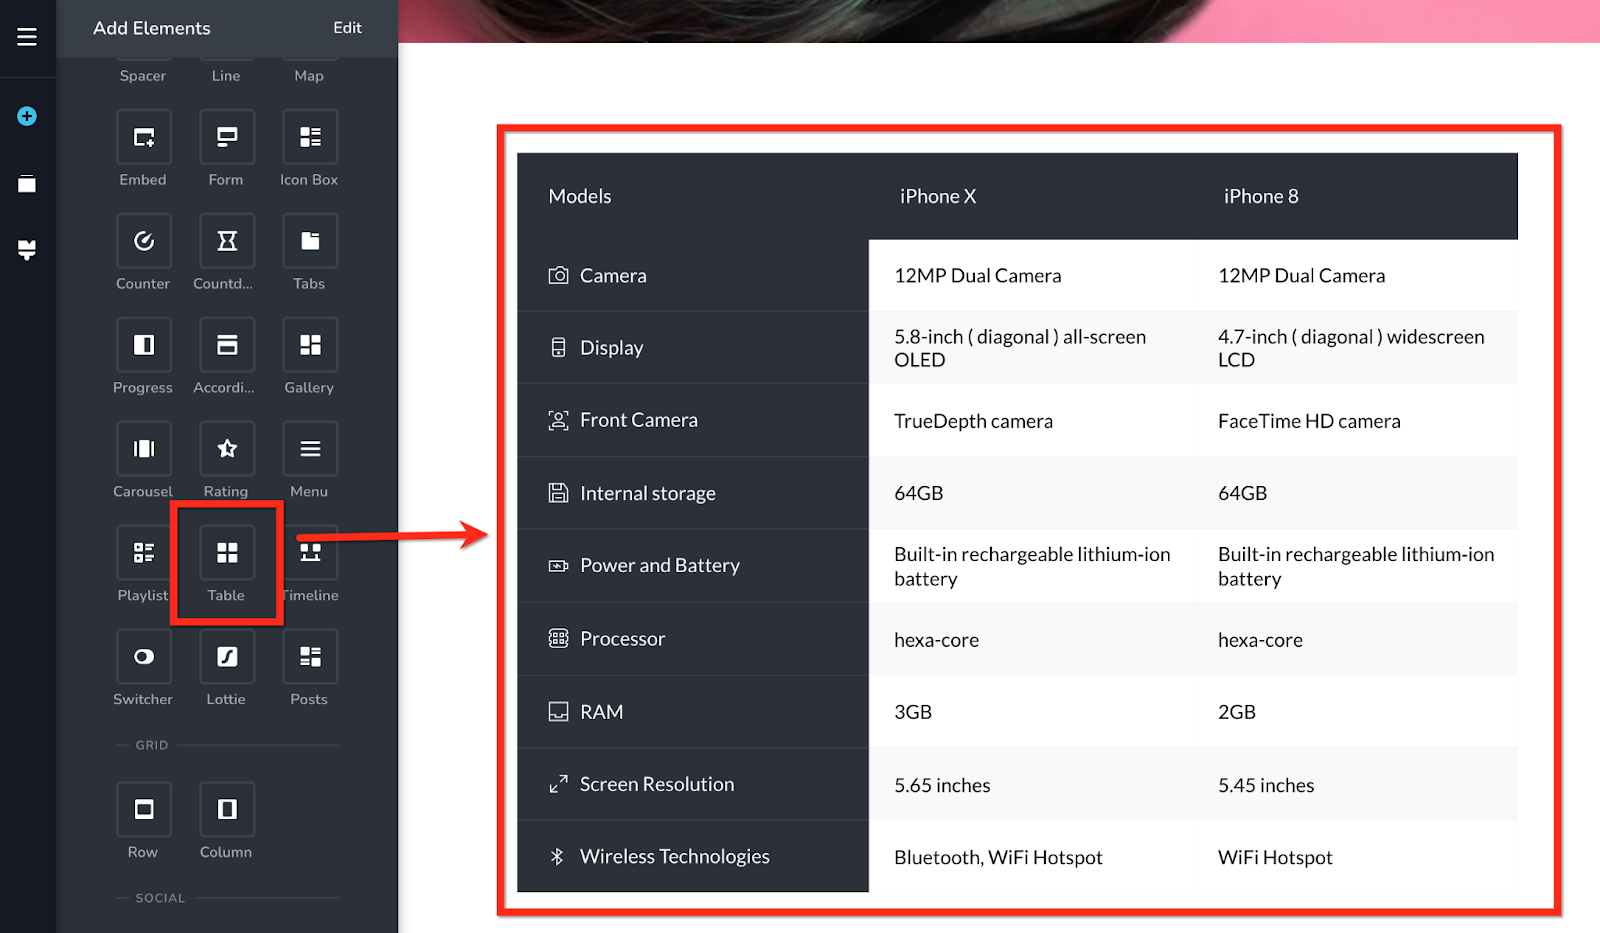Click the SOCIAL section heading

[160, 898]
